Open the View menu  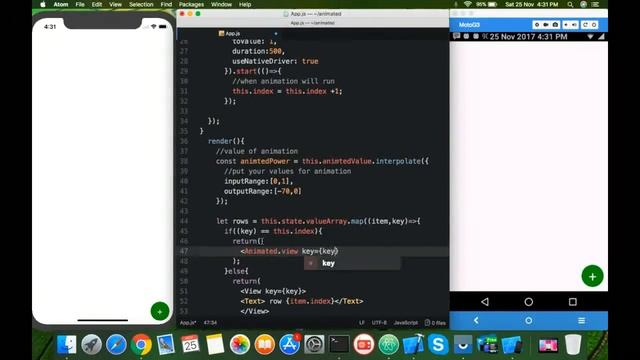(116, 4)
